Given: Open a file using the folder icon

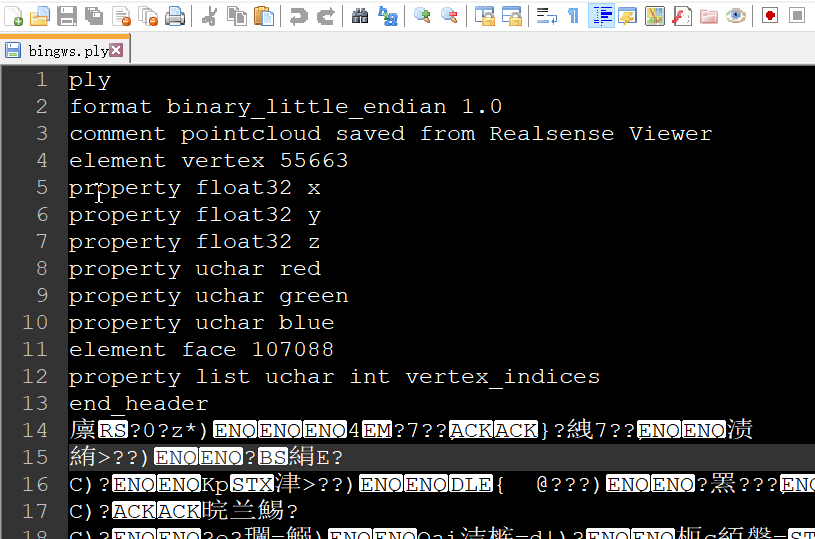Looking at the screenshot, I should click(x=40, y=16).
